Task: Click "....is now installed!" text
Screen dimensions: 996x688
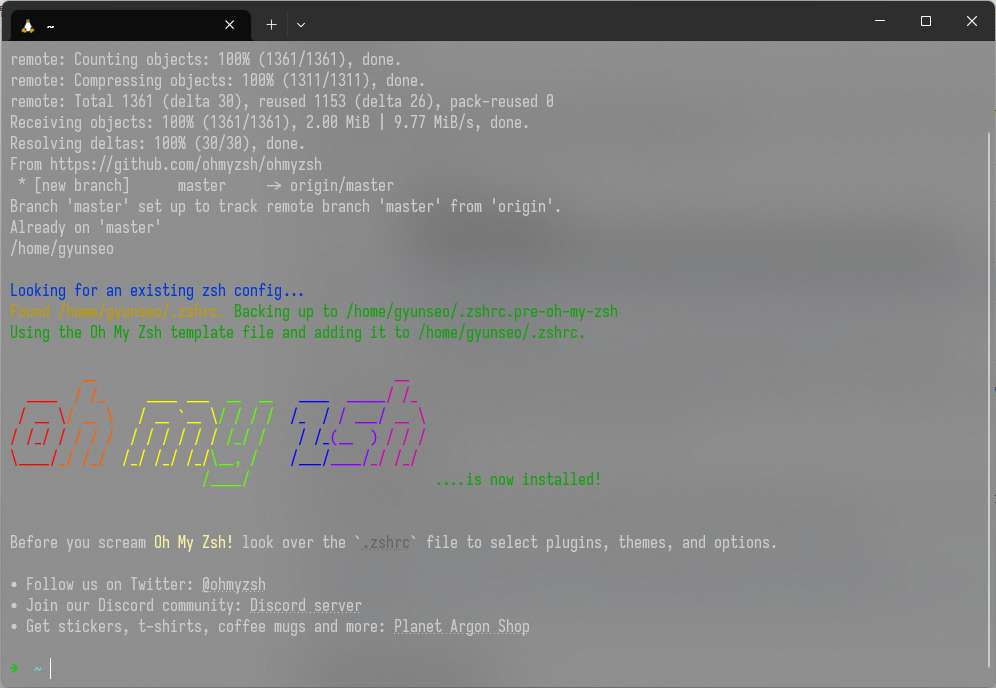Action: click(518, 479)
